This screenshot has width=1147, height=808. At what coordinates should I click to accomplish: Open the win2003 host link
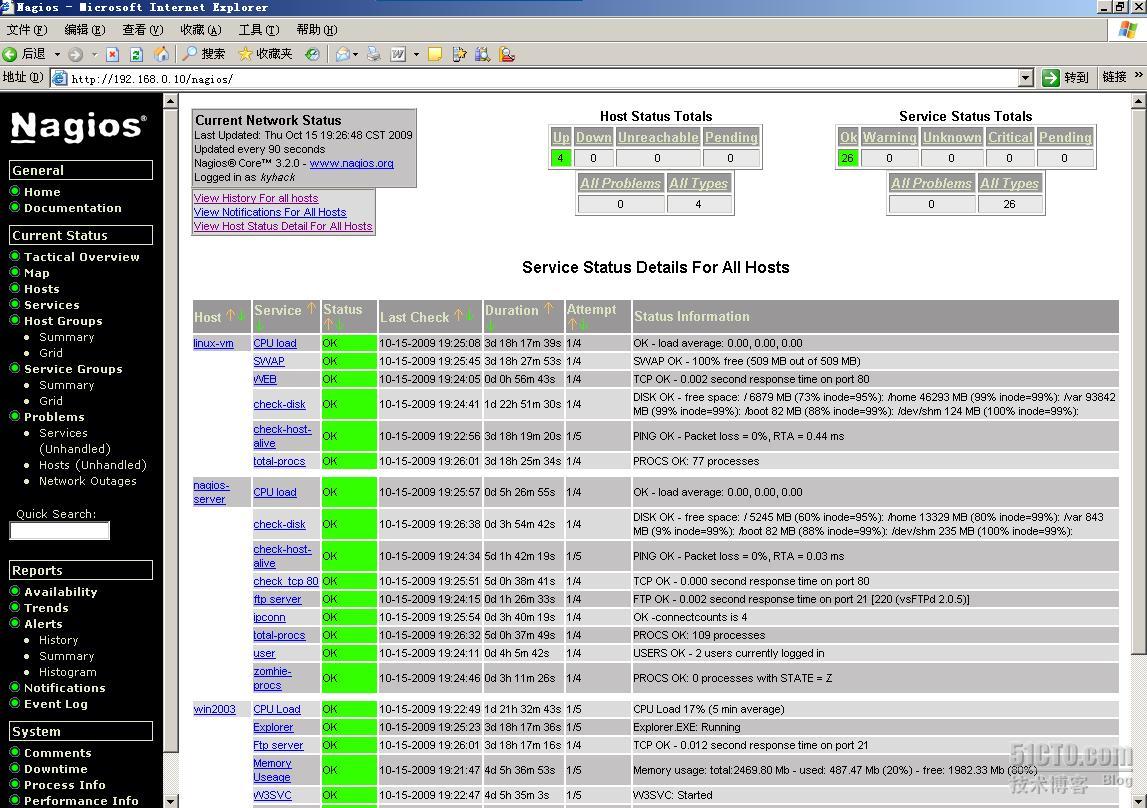pos(214,709)
